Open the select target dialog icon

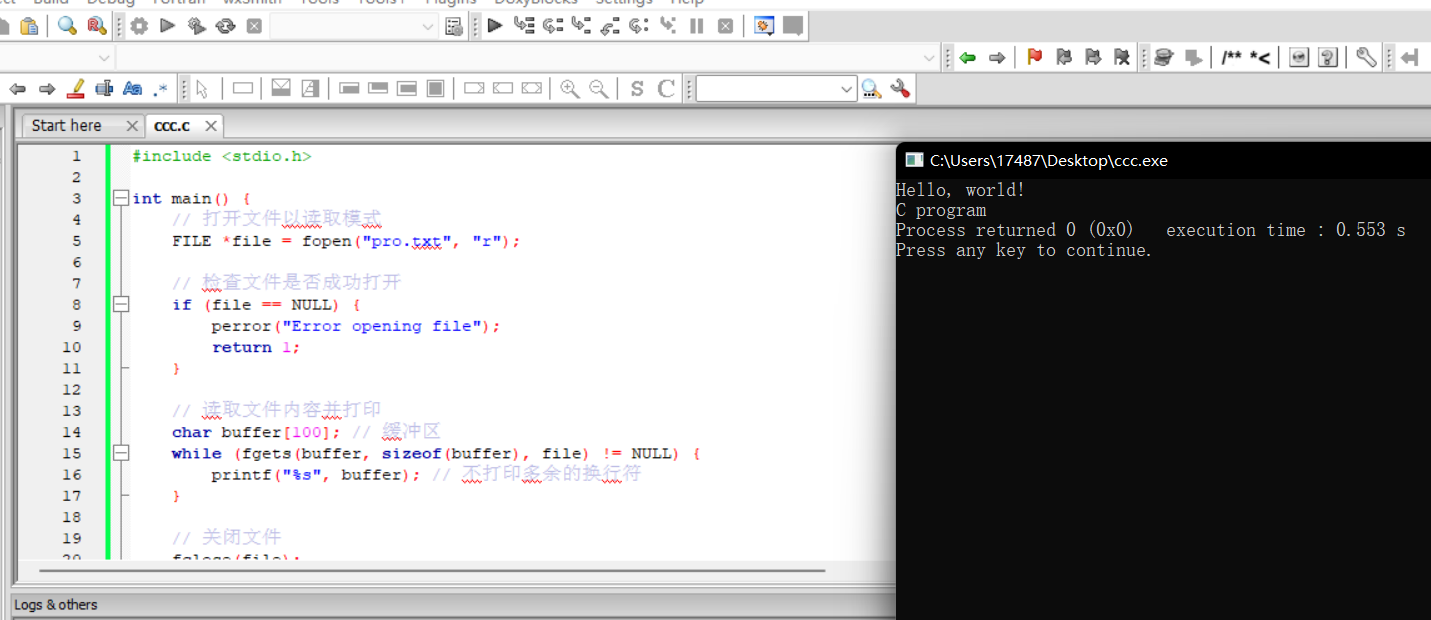point(454,26)
